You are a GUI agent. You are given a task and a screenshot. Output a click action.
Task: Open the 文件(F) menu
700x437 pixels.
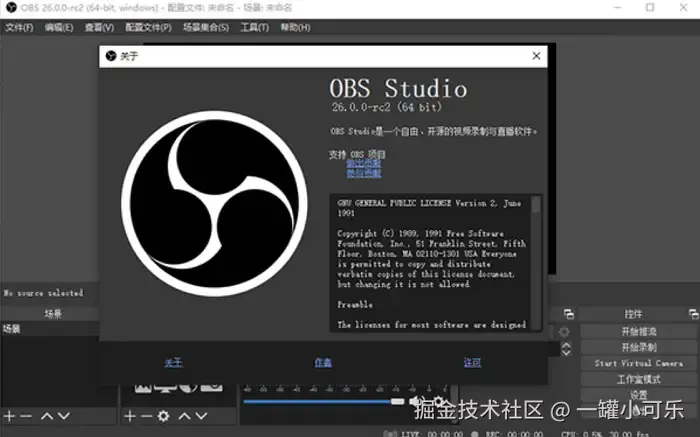(19, 28)
